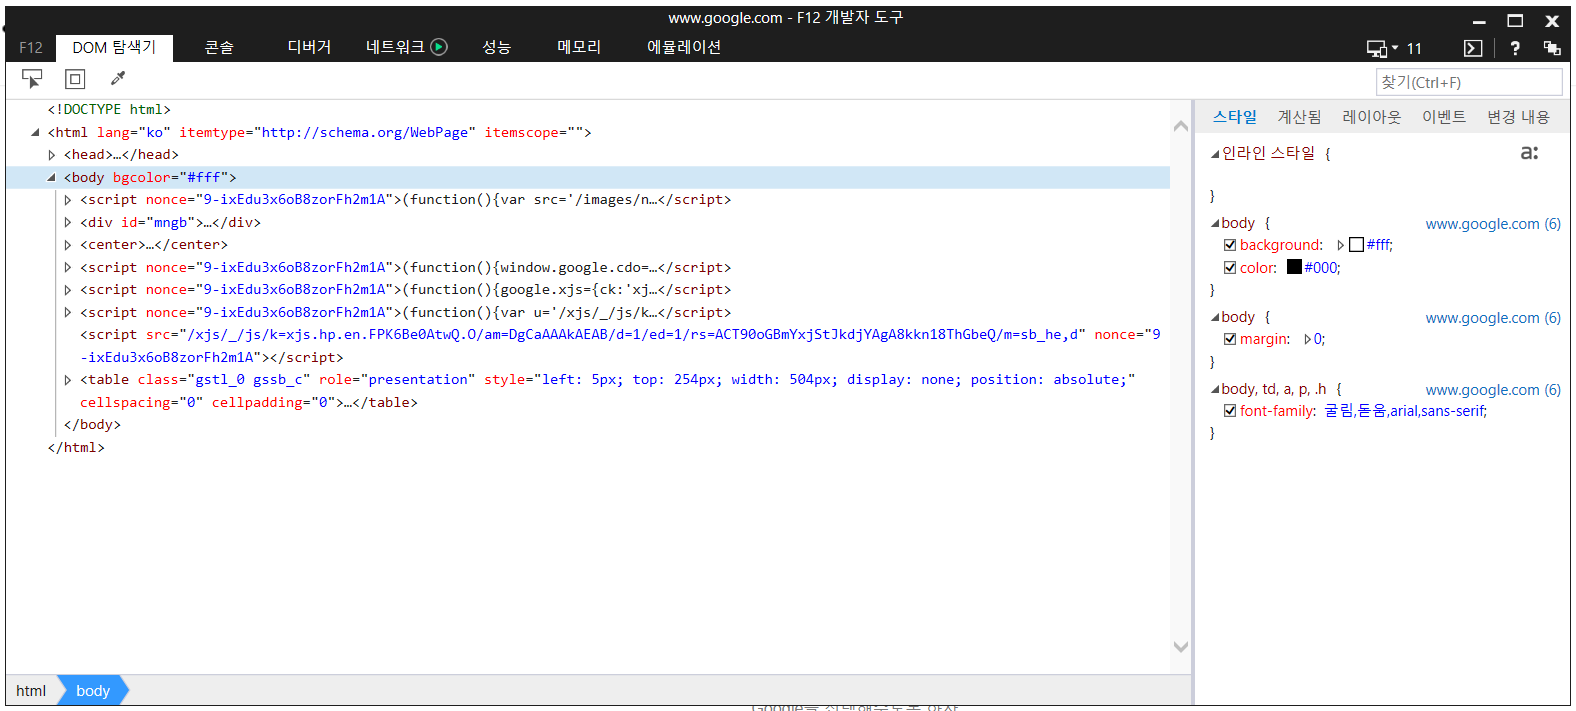
Task: Click the black #000 color swatch
Action: [1294, 267]
